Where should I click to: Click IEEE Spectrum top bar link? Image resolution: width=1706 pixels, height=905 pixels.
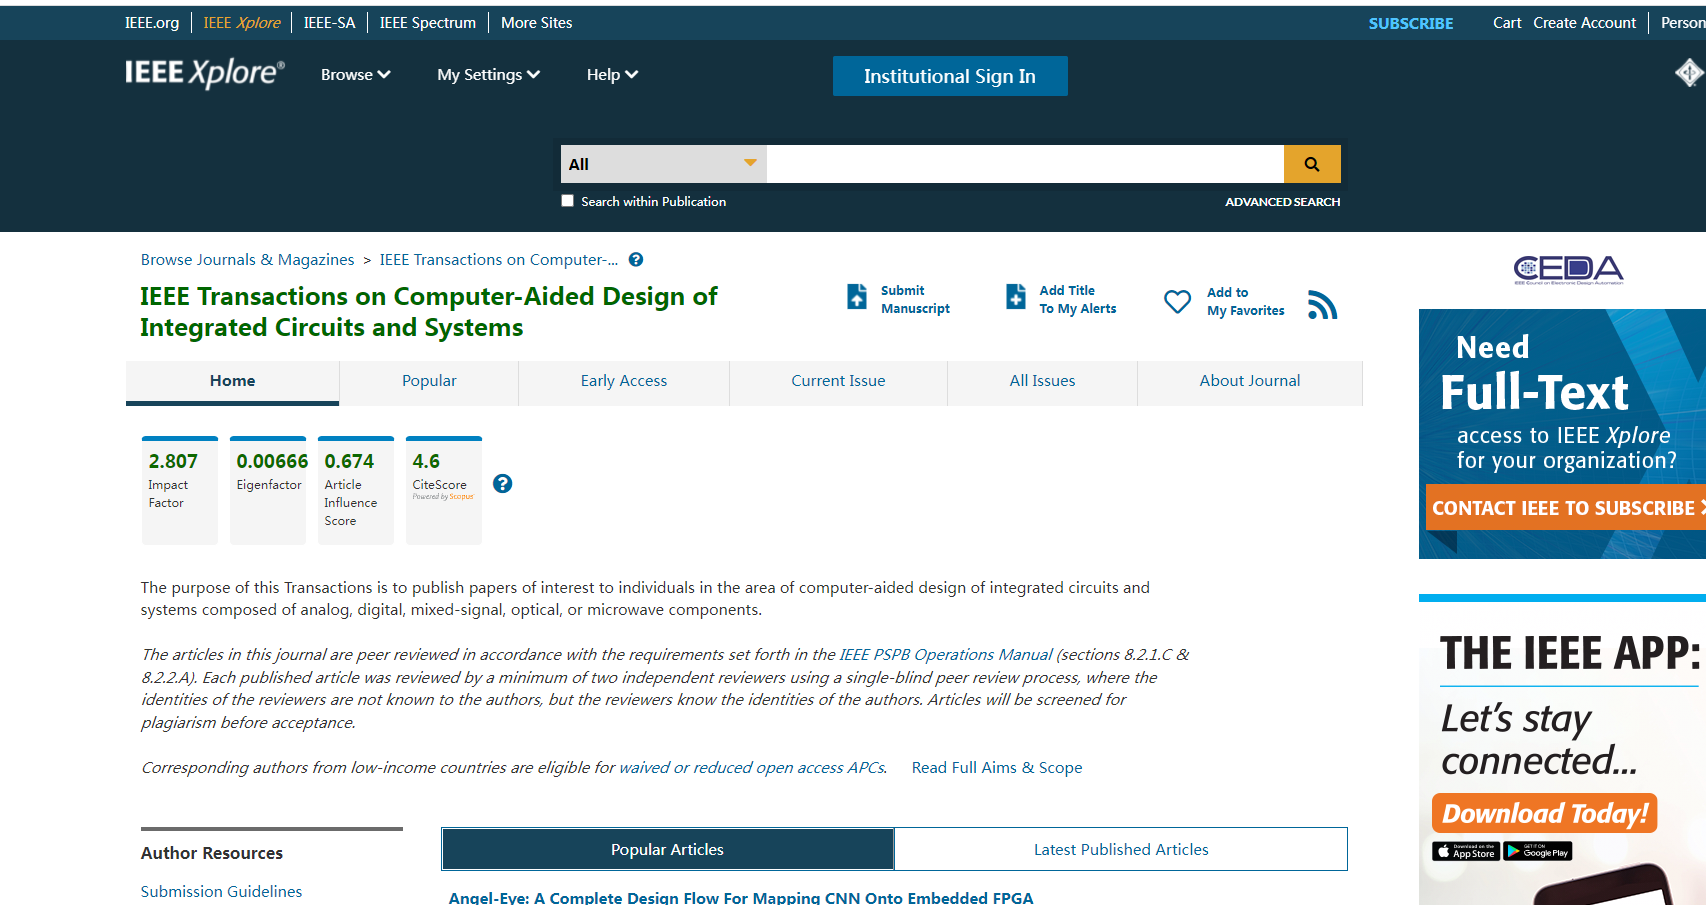click(428, 23)
